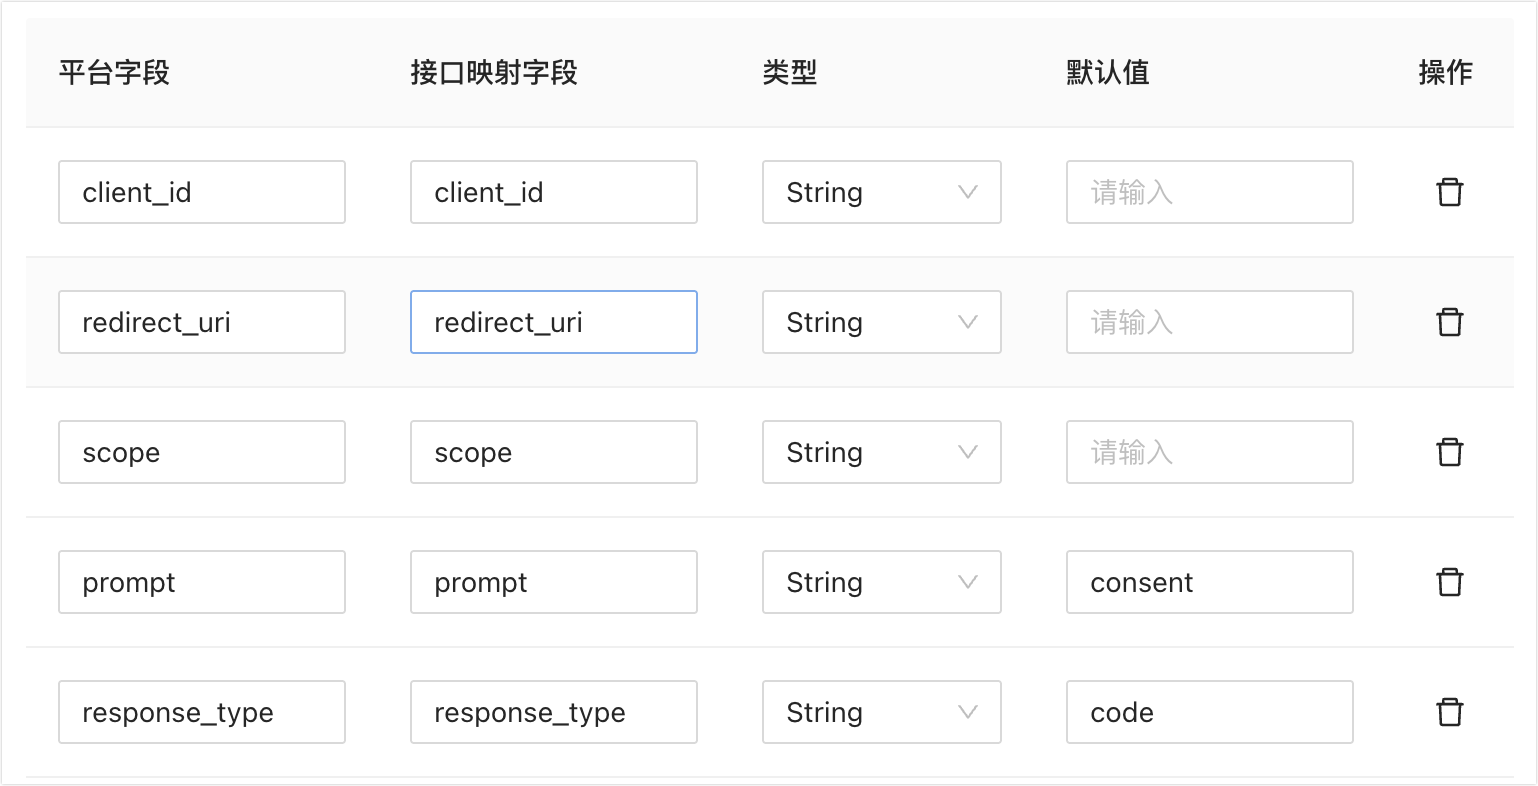Click trash icon for response_type row
The width and height of the screenshot is (1538, 786).
(1449, 712)
